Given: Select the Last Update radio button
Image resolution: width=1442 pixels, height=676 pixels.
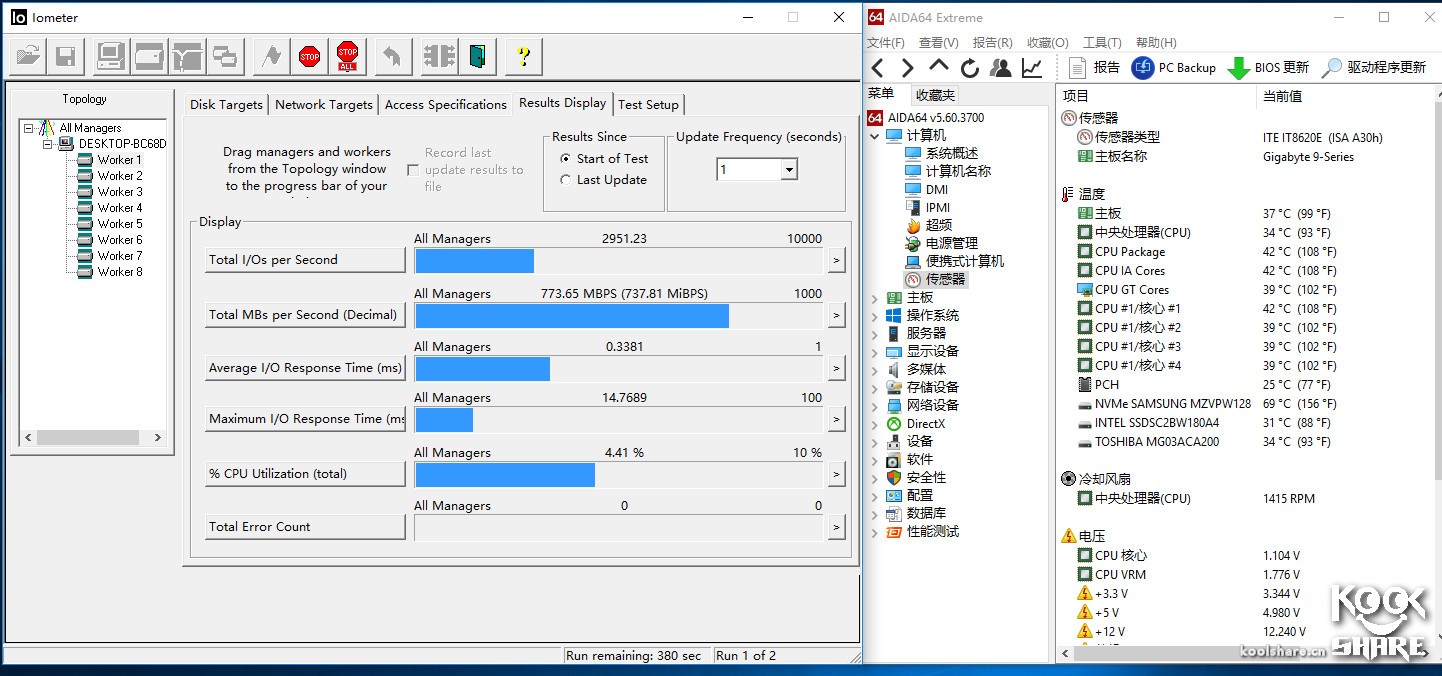Looking at the screenshot, I should (566, 180).
